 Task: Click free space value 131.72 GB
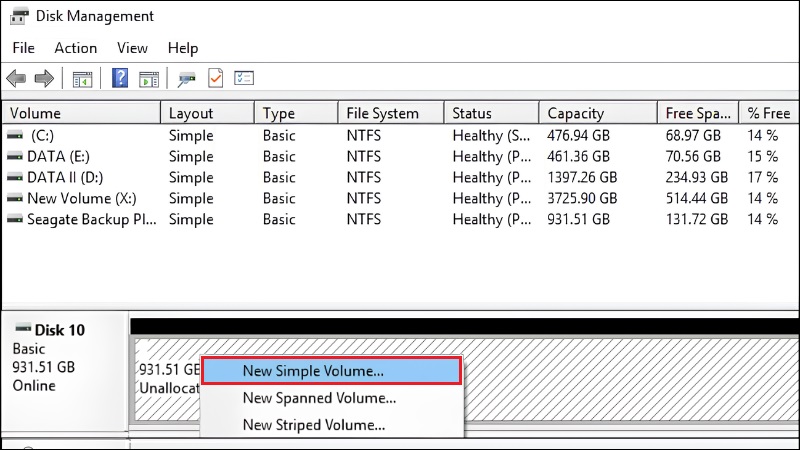697,219
